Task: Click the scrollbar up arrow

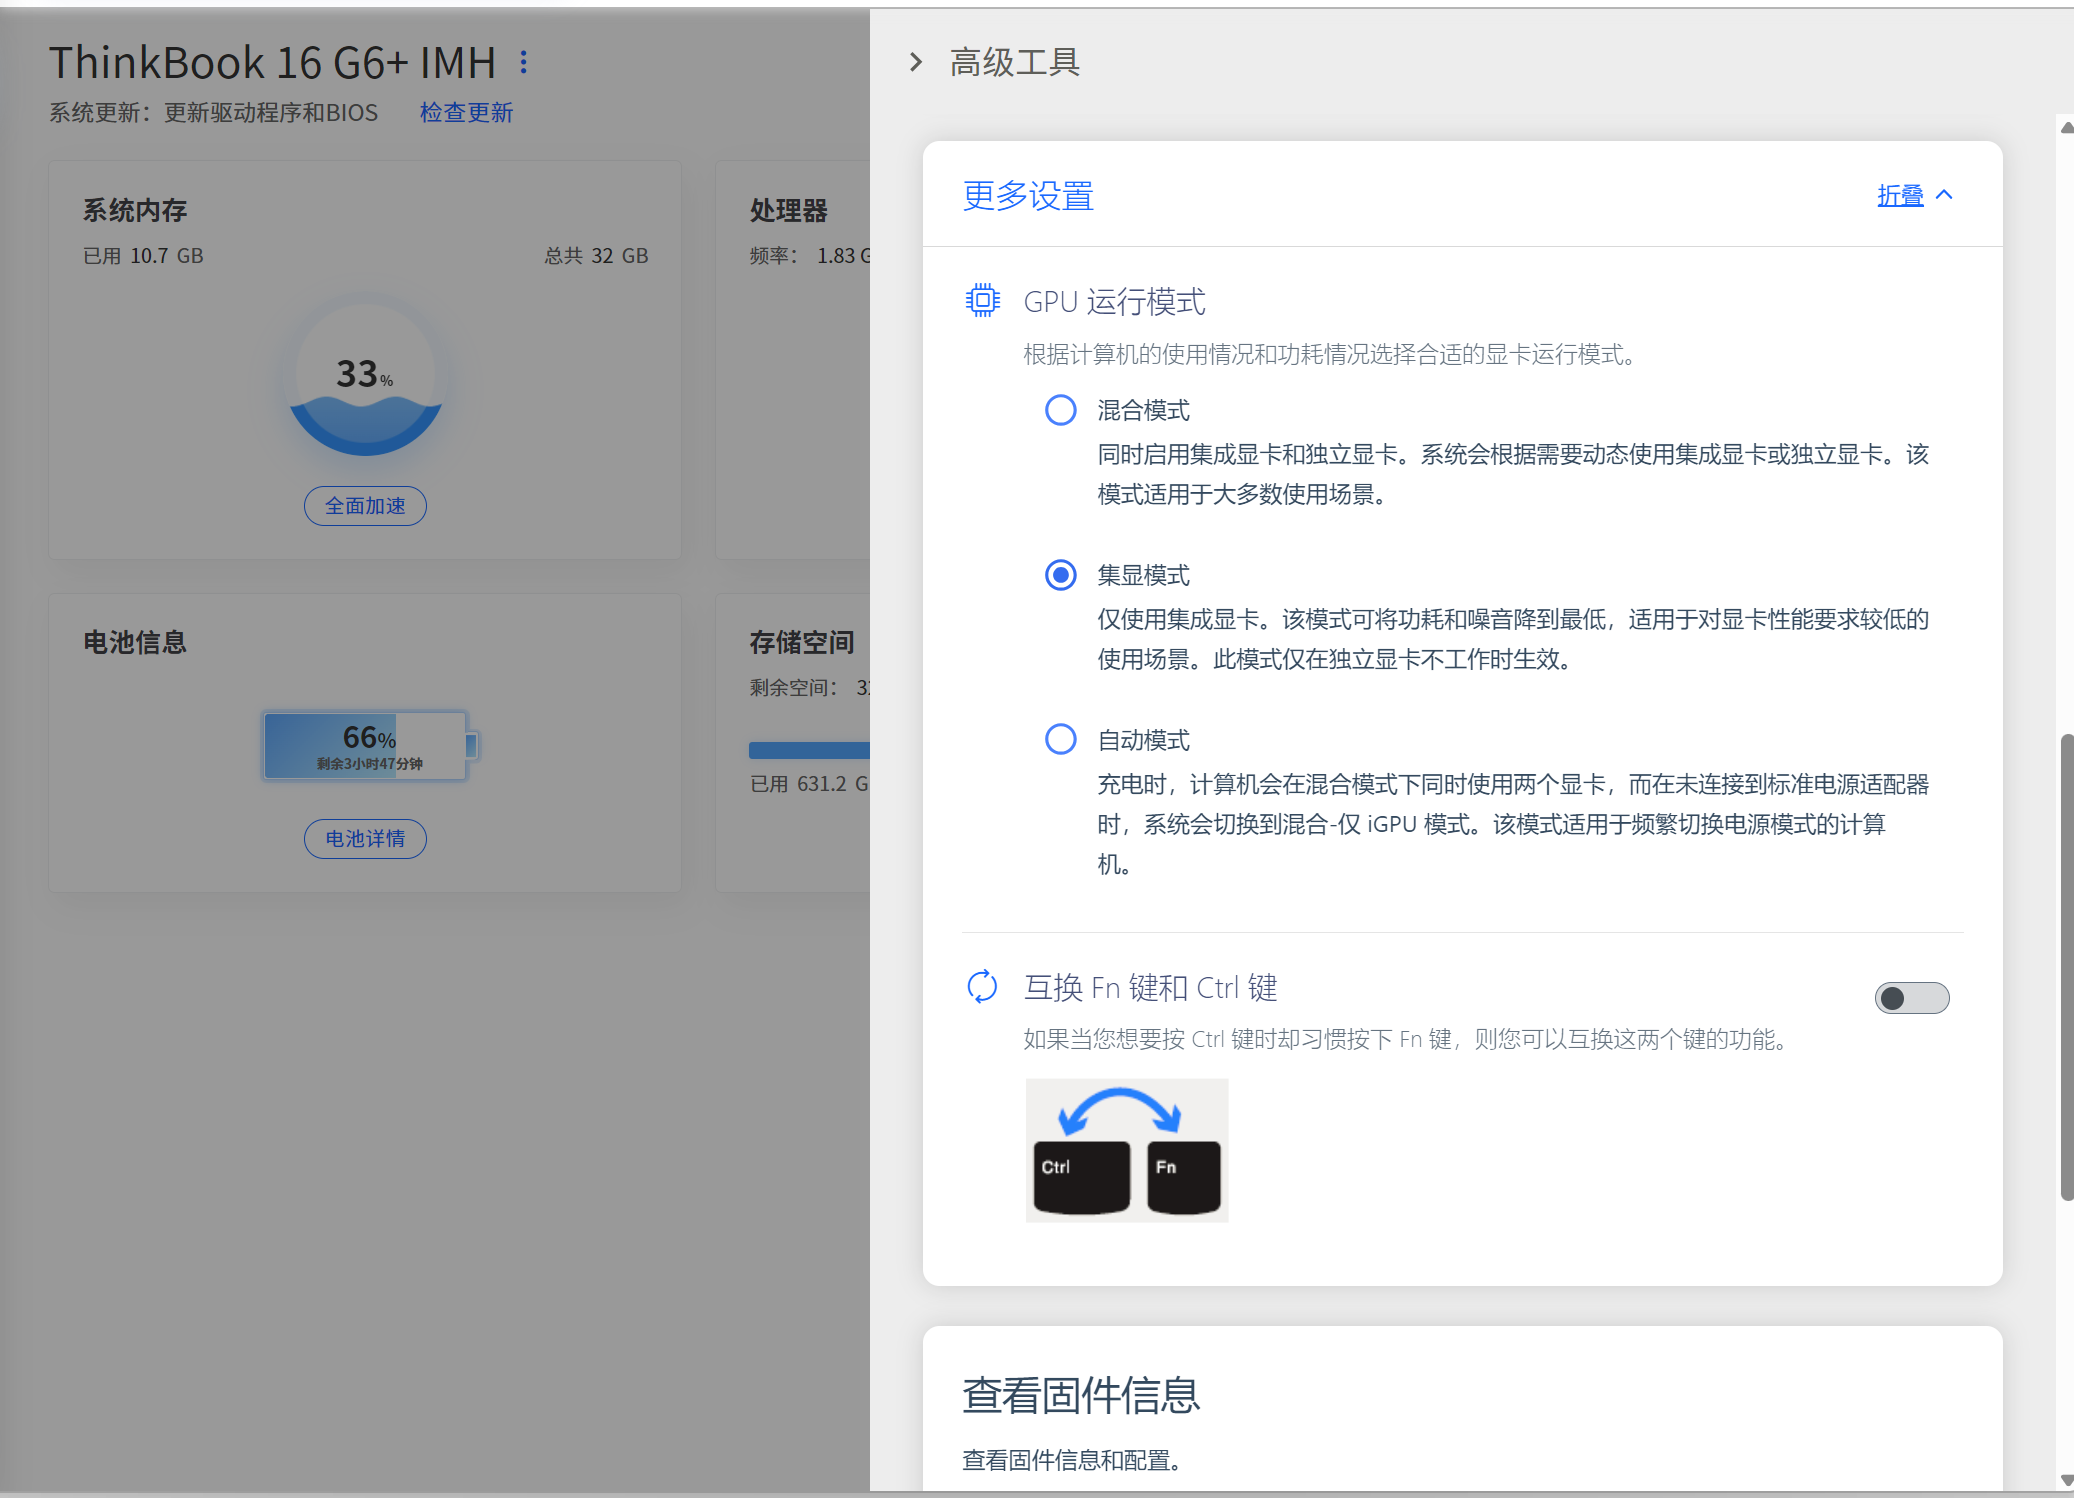Action: click(2066, 127)
